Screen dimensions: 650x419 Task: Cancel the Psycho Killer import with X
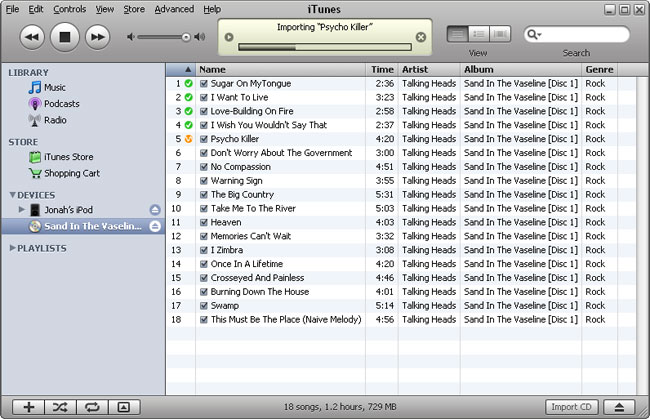click(420, 37)
